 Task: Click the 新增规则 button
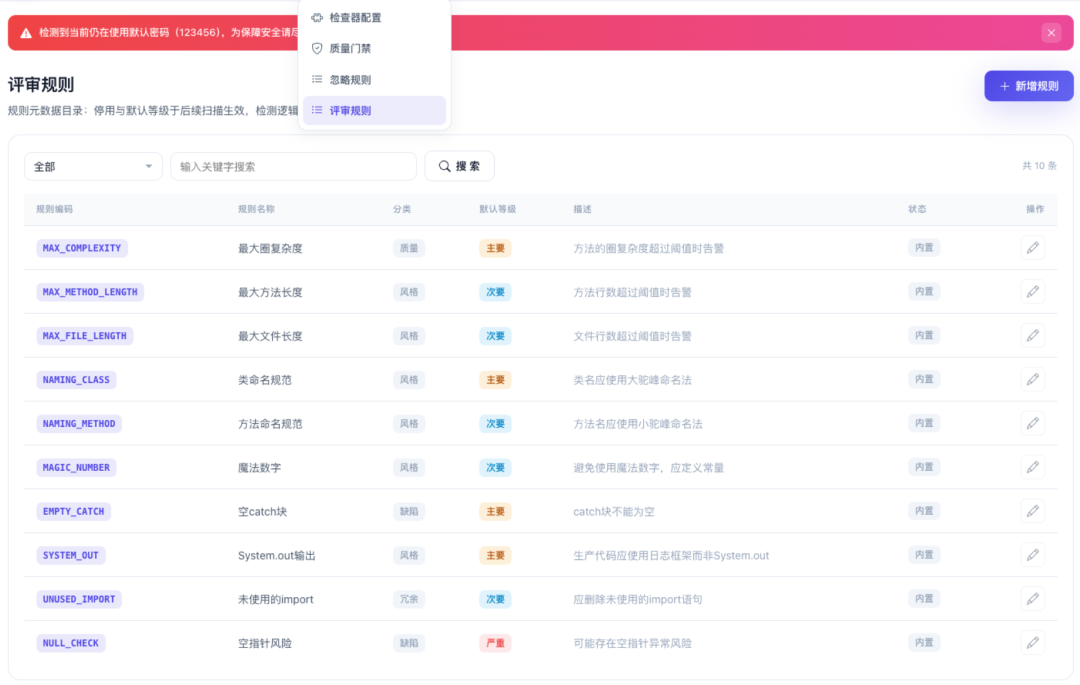(1028, 86)
